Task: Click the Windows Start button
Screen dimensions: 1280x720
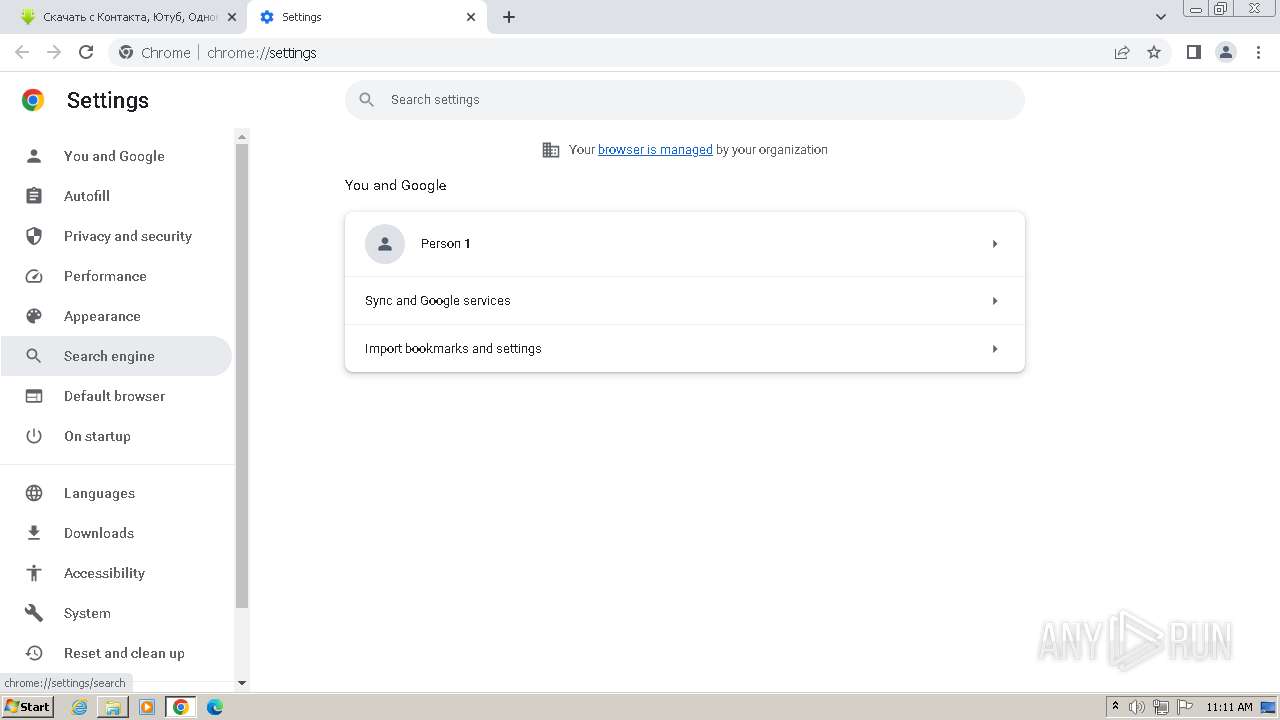Action: tap(27, 707)
